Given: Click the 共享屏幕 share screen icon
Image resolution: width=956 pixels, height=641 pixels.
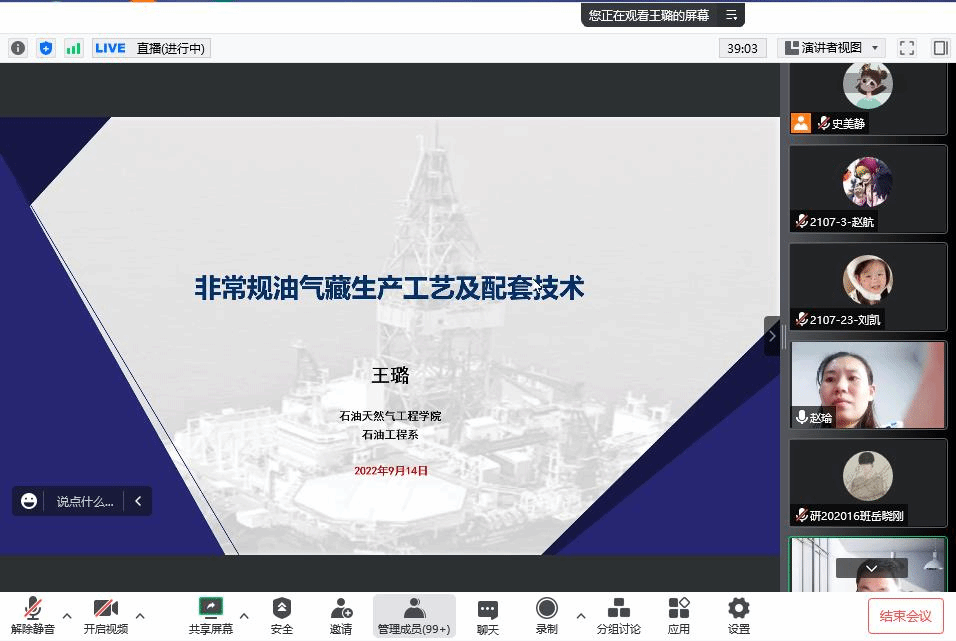Looking at the screenshot, I should [x=211, y=616].
